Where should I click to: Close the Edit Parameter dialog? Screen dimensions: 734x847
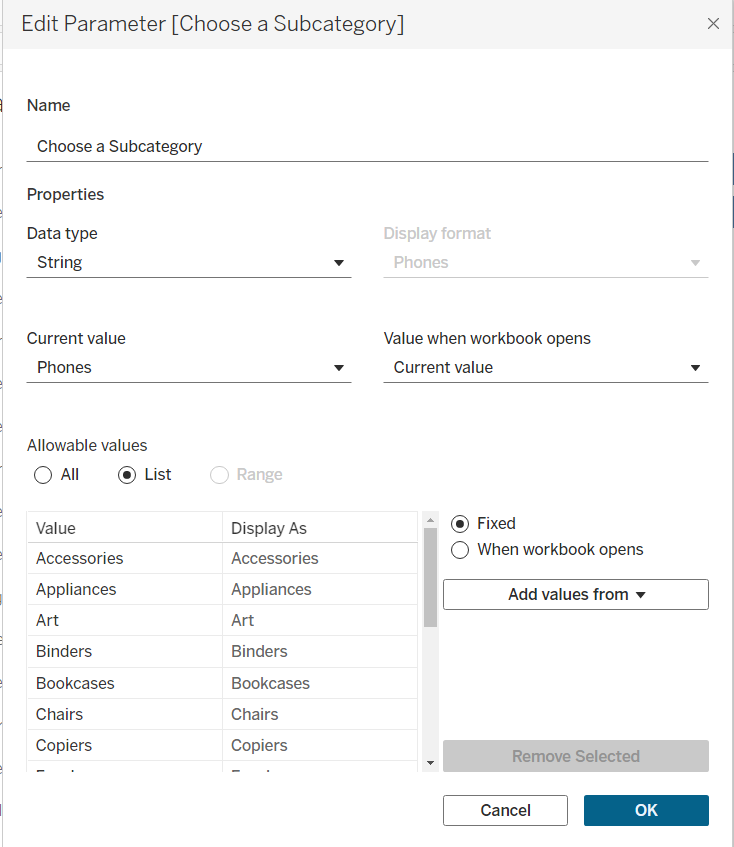click(713, 24)
